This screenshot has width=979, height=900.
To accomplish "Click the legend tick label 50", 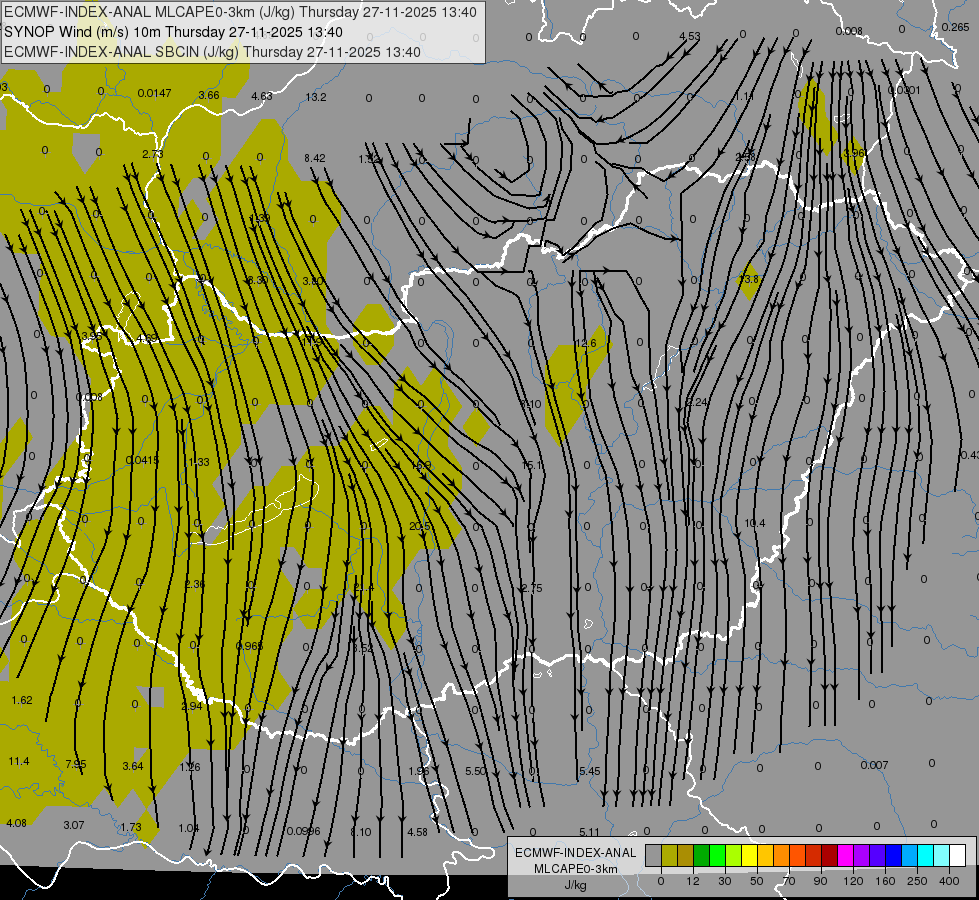I will click(757, 881).
